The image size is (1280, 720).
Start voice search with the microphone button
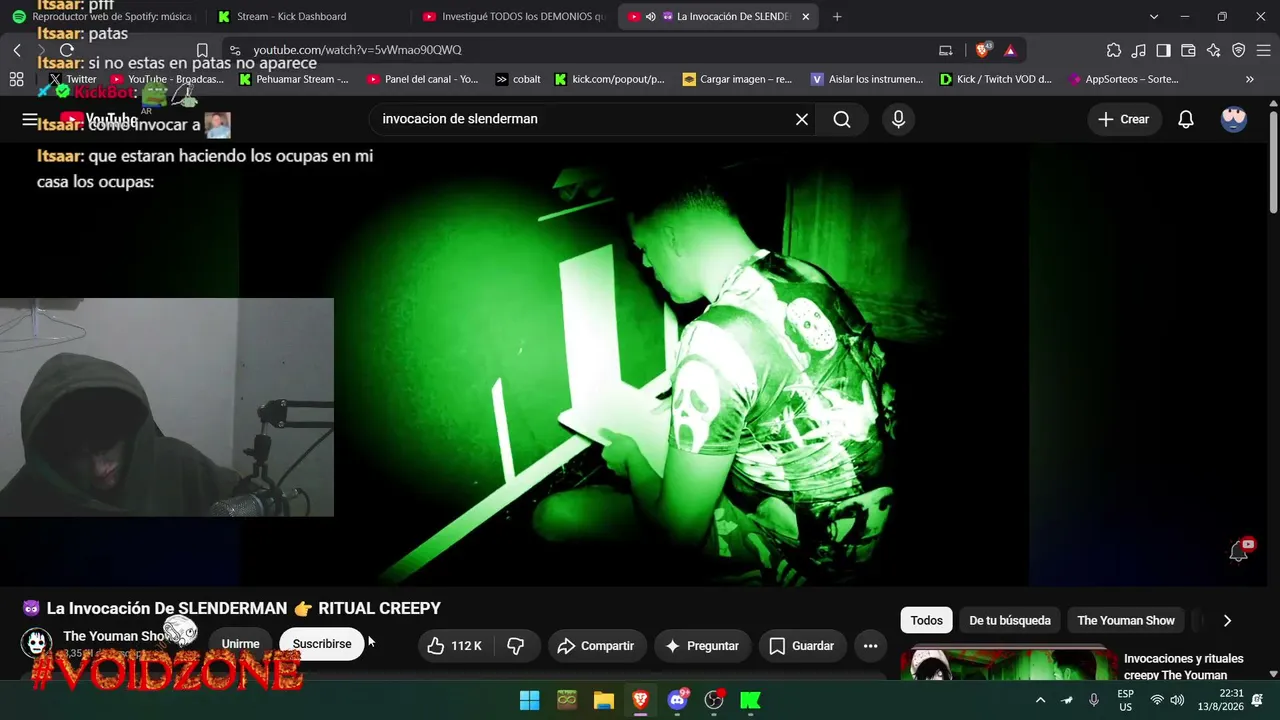pyautogui.click(x=898, y=119)
